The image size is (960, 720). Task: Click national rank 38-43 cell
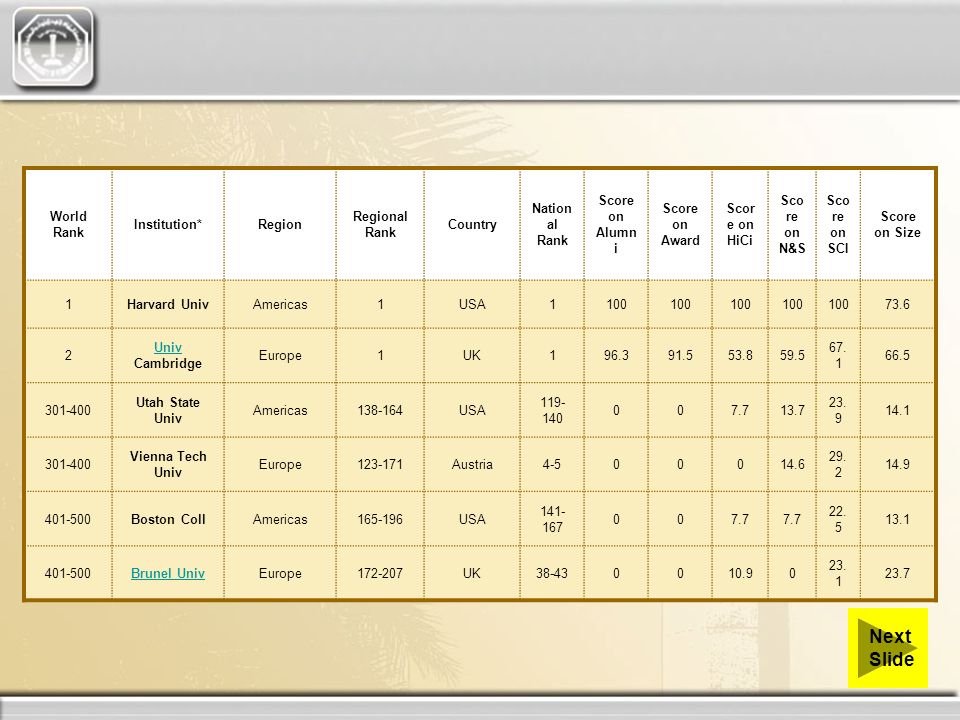pyautogui.click(x=552, y=573)
